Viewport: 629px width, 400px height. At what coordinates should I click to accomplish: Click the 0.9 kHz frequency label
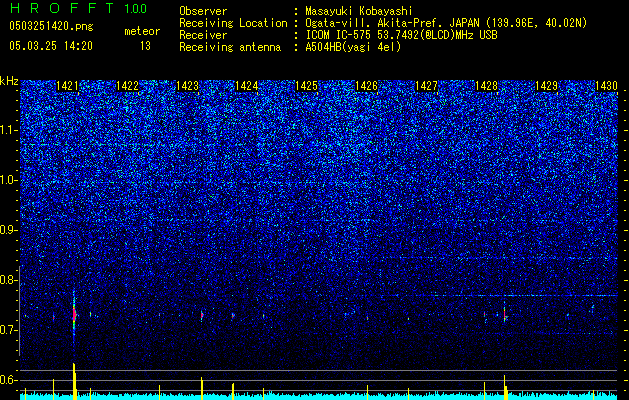9,230
